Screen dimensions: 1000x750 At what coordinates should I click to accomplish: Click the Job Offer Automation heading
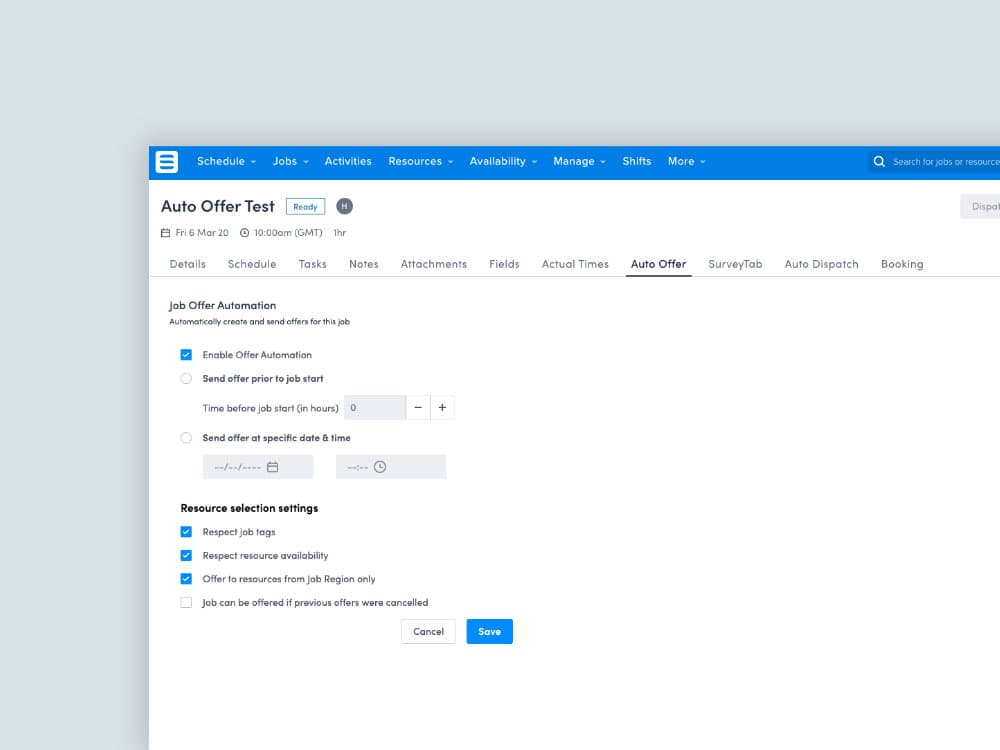click(x=223, y=305)
